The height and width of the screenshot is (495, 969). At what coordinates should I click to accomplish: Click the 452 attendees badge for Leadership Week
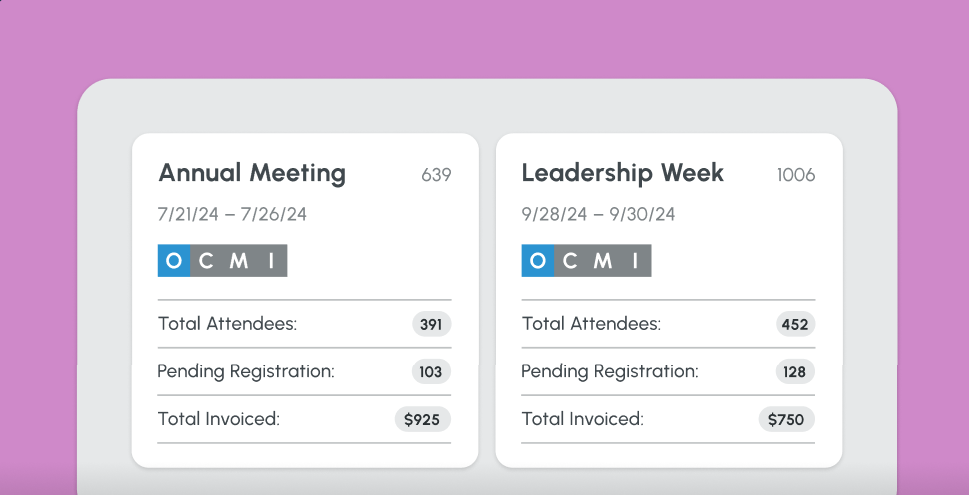(795, 324)
